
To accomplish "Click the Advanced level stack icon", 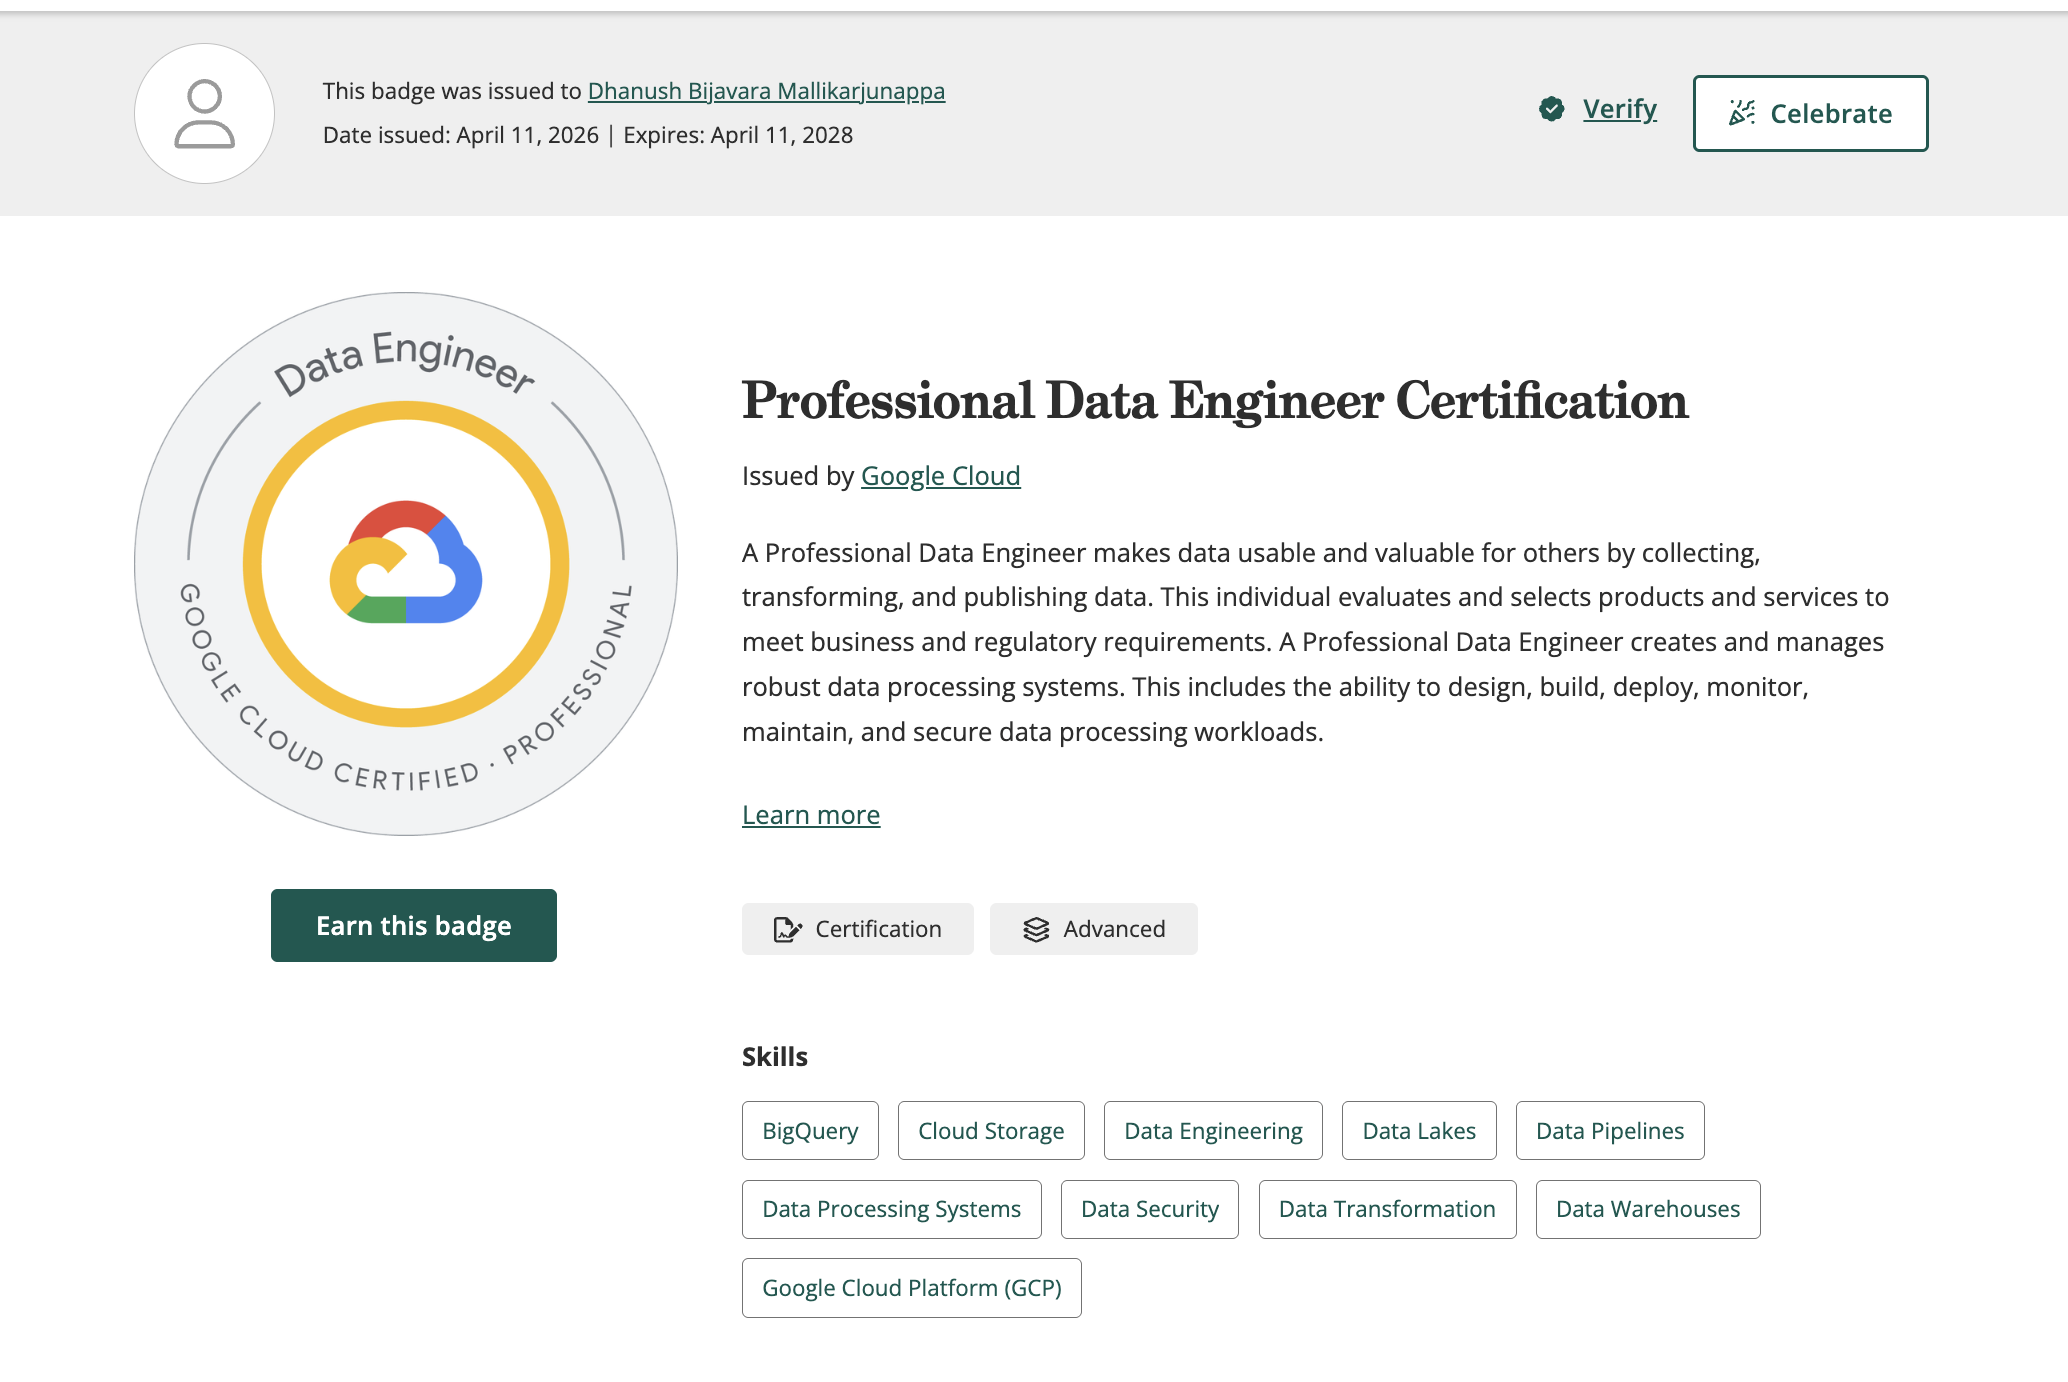I will [1036, 930].
